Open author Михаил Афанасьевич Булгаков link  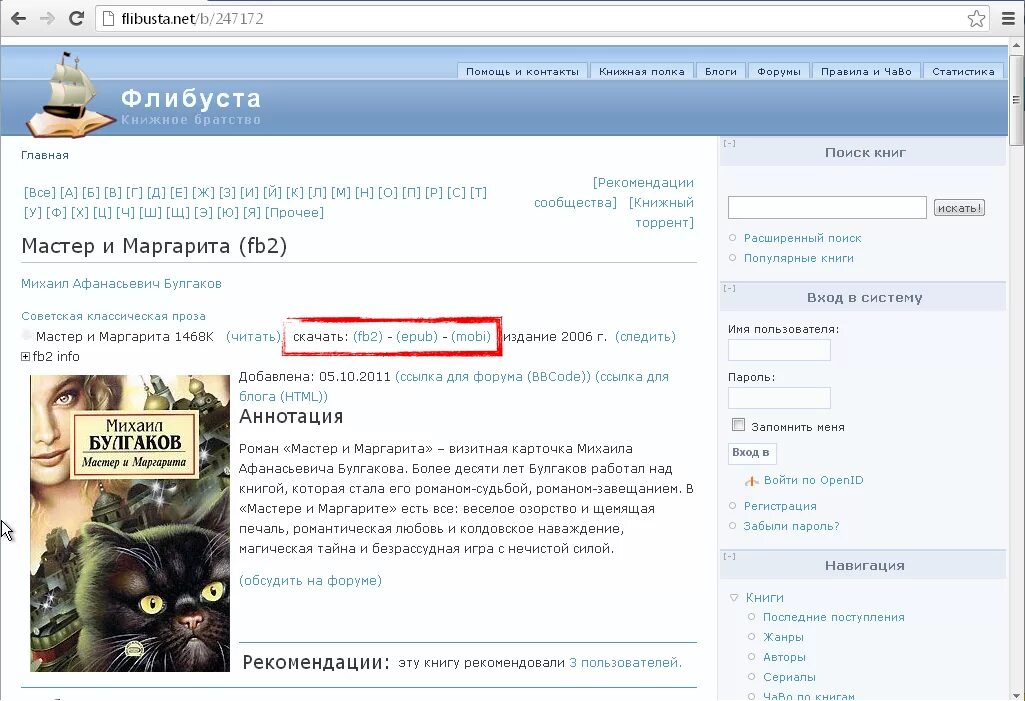[x=121, y=283]
